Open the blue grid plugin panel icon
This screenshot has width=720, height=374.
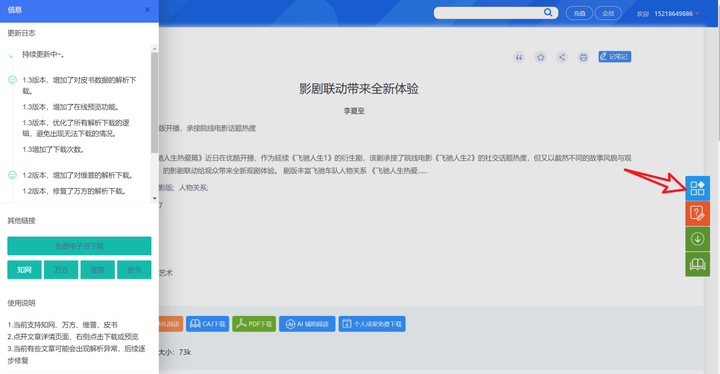[x=698, y=188]
